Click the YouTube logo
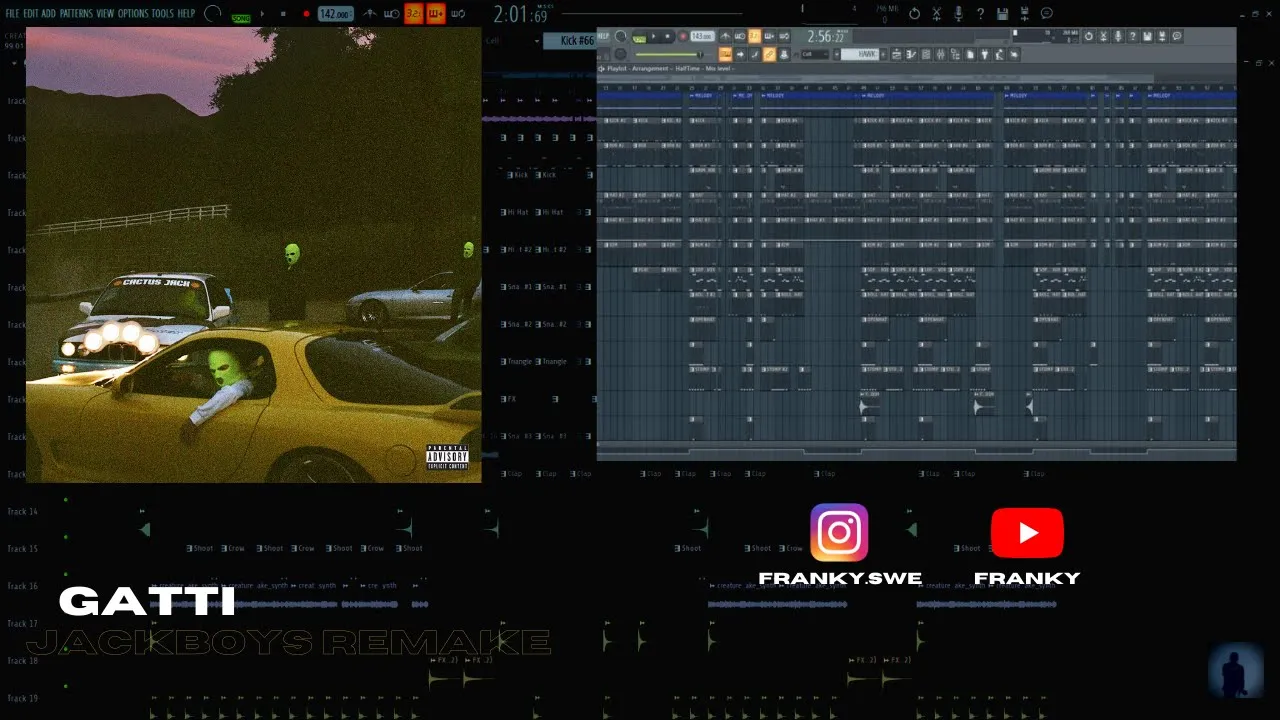 pos(1027,533)
